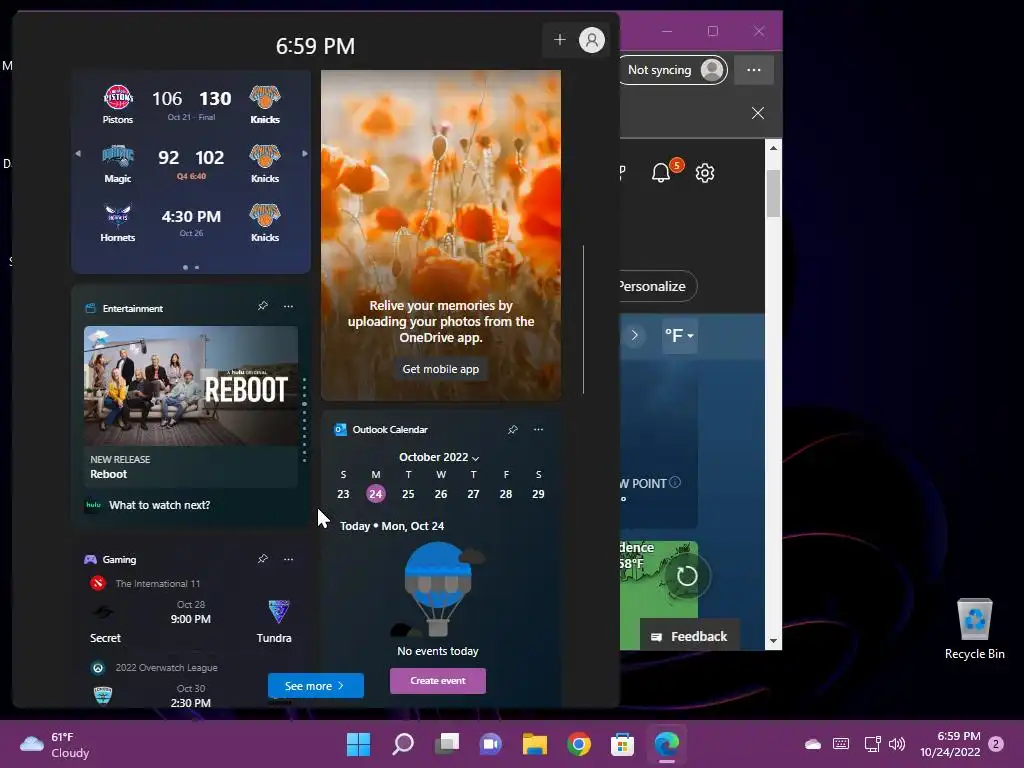Open Entertainment widget more options
Image resolution: width=1024 pixels, height=768 pixels.
click(288, 306)
